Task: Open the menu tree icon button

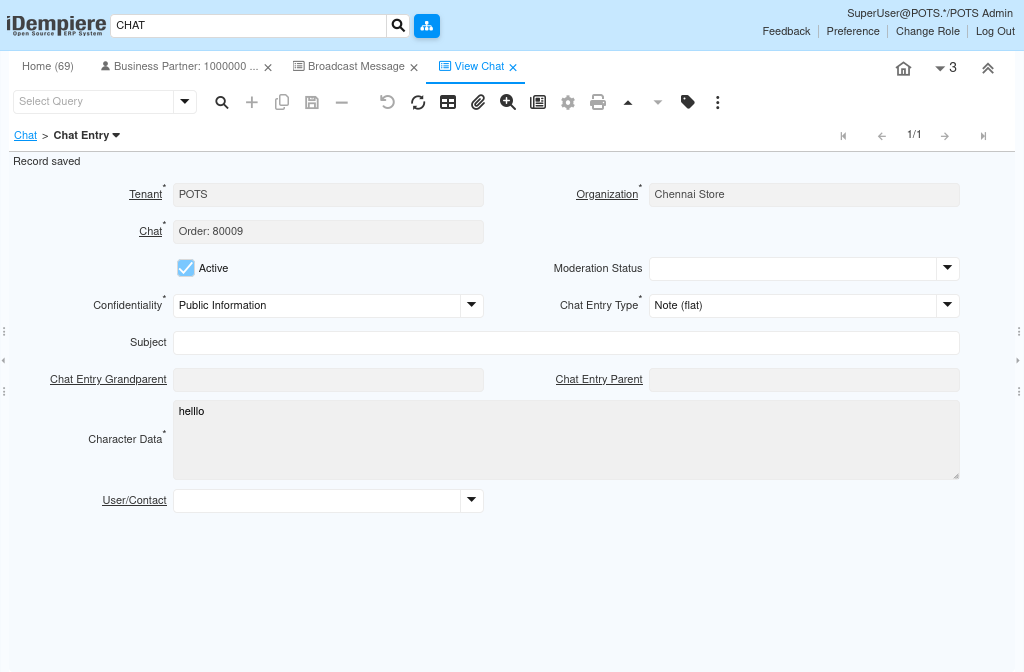Action: coord(426,25)
